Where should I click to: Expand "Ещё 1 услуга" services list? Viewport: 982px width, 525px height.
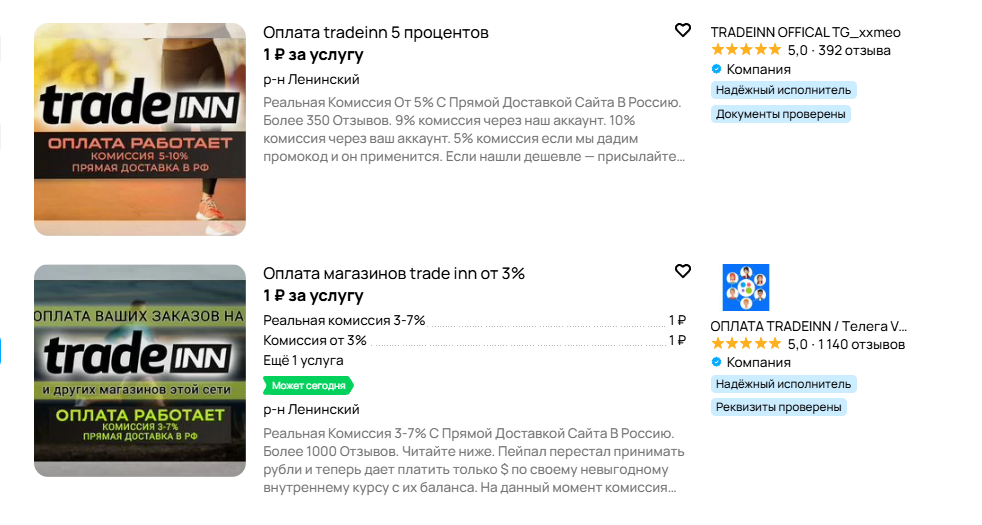click(303, 360)
